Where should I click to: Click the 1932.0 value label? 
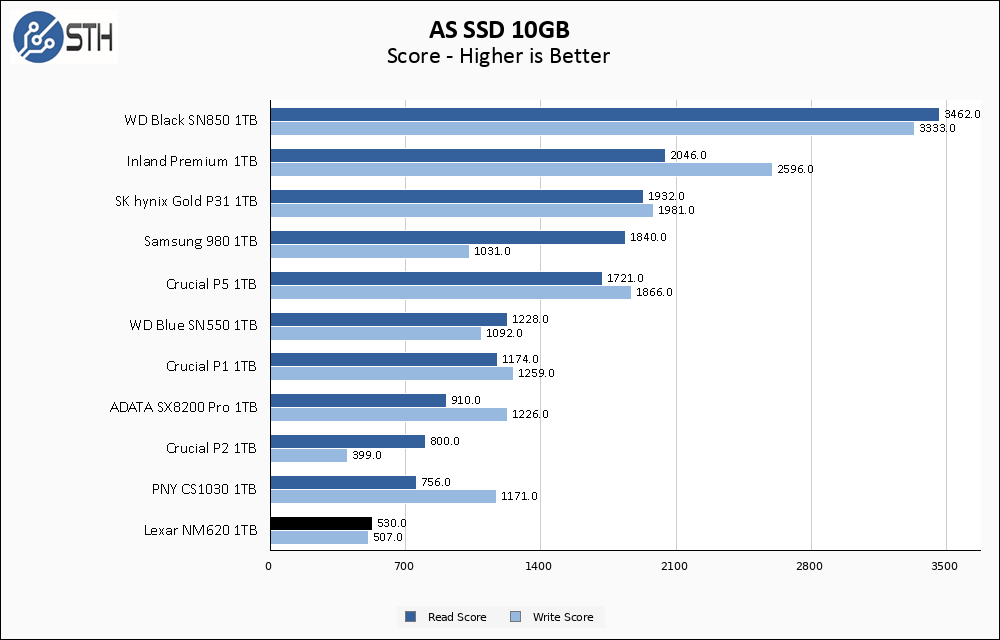(666, 196)
